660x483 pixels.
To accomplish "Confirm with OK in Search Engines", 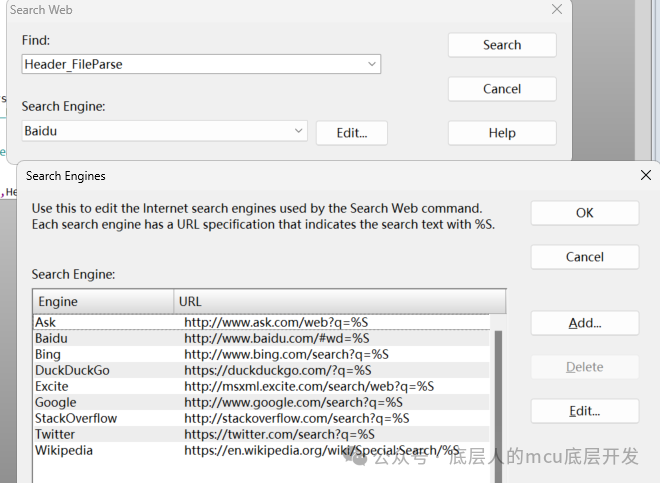I will coord(584,213).
